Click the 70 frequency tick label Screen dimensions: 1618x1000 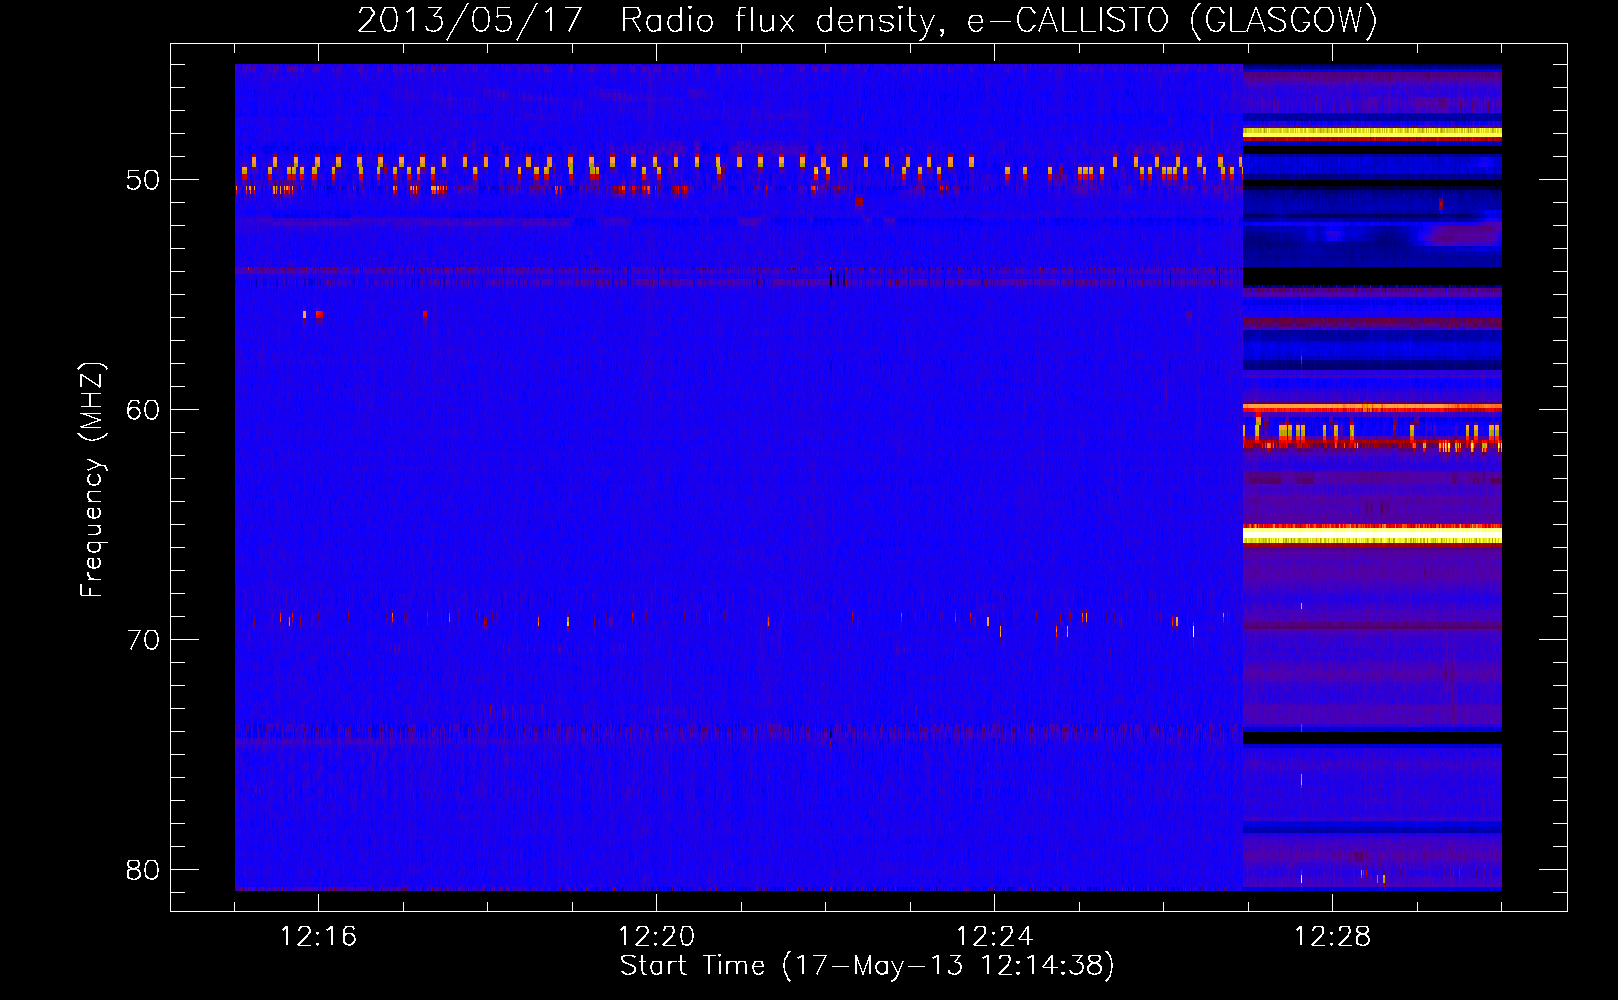143,640
